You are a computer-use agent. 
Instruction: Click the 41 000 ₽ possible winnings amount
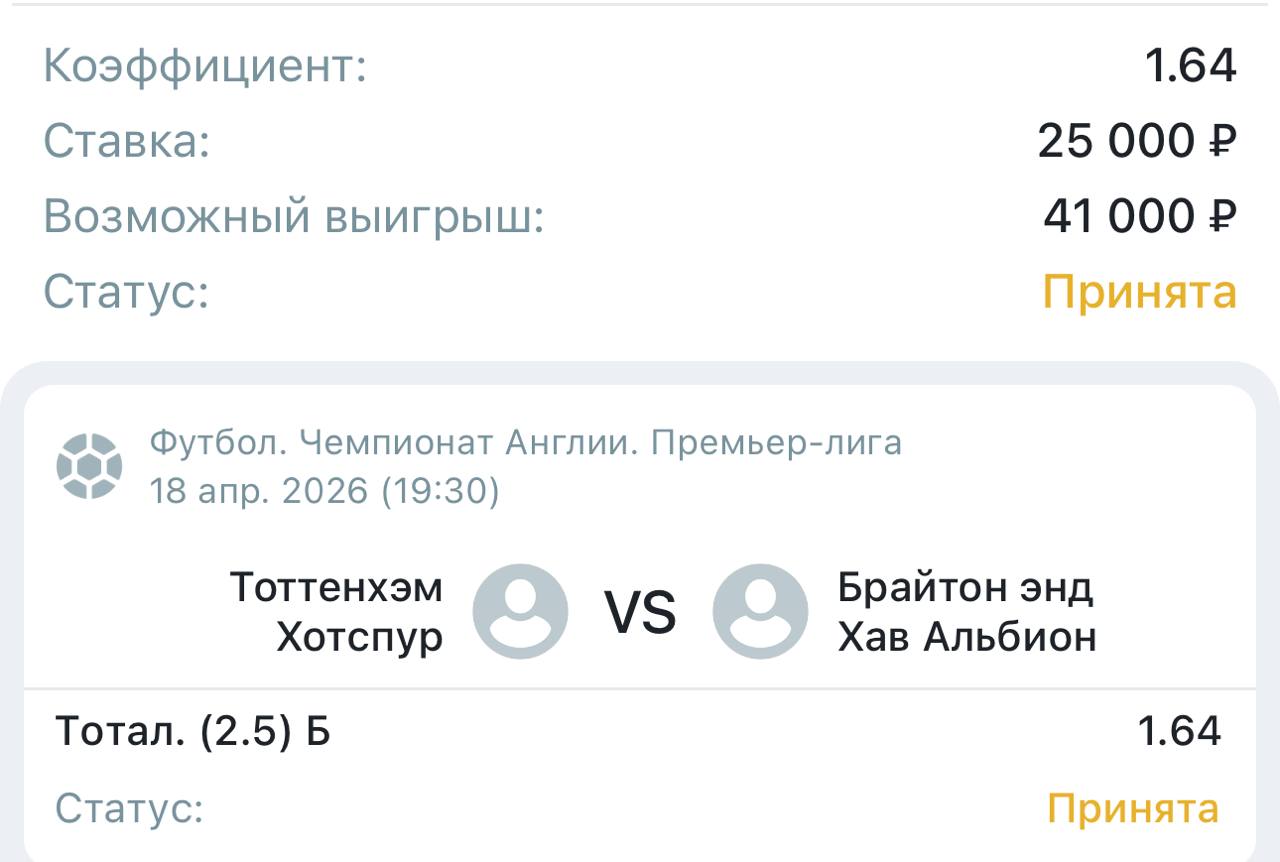coord(1140,216)
